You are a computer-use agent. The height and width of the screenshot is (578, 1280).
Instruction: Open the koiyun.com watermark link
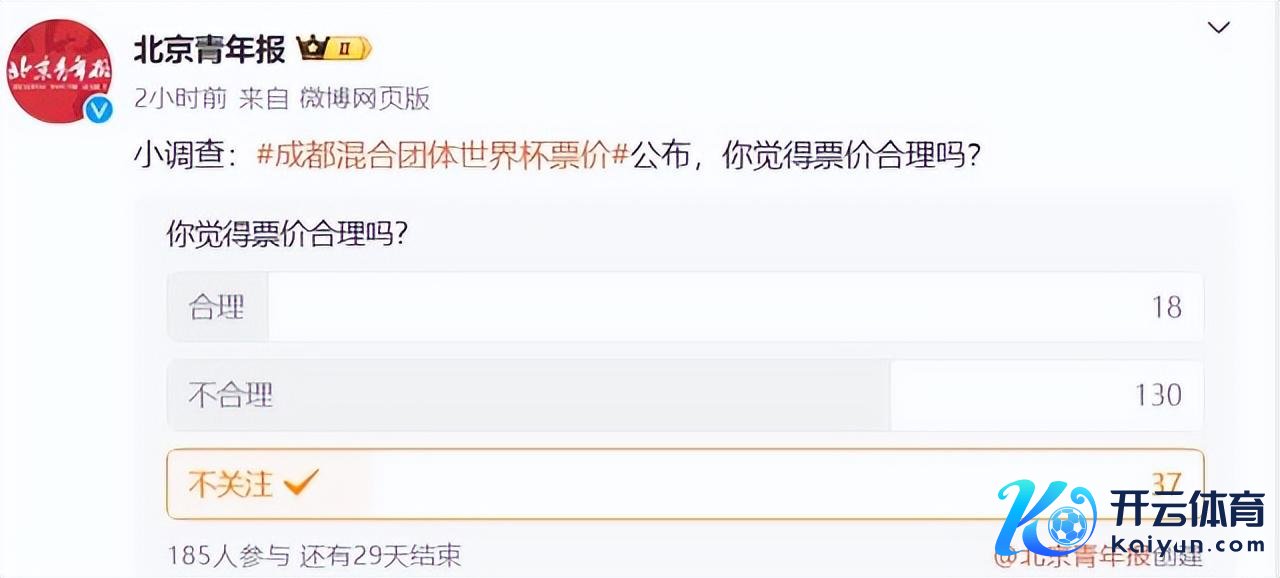point(1188,545)
